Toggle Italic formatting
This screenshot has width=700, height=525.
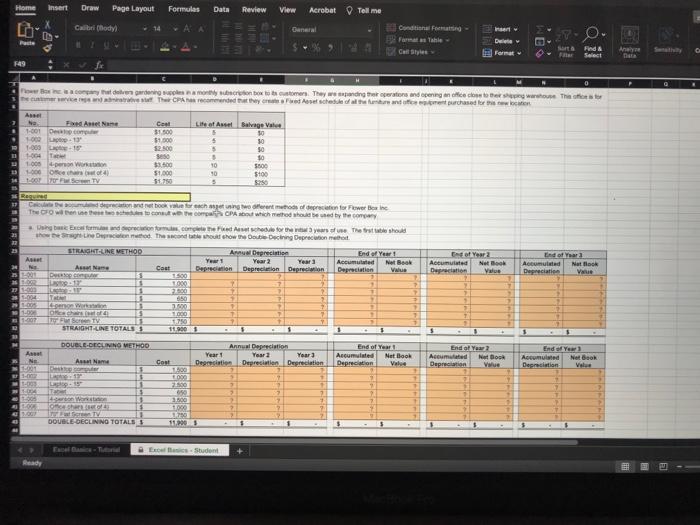pyautogui.click(x=92, y=45)
